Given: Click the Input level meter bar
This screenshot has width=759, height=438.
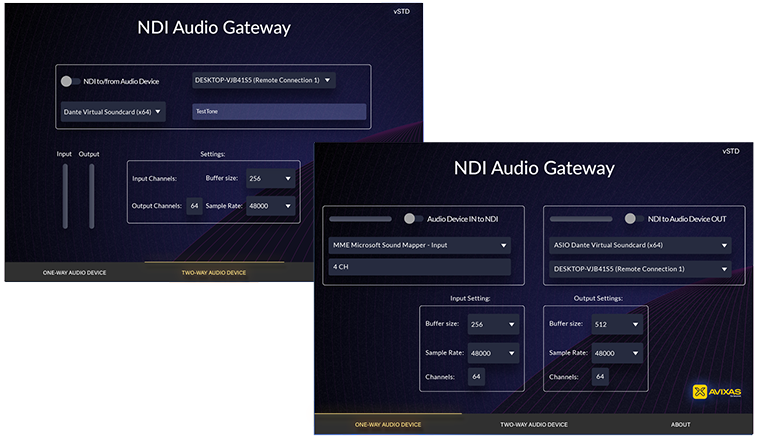Looking at the screenshot, I should point(65,196).
